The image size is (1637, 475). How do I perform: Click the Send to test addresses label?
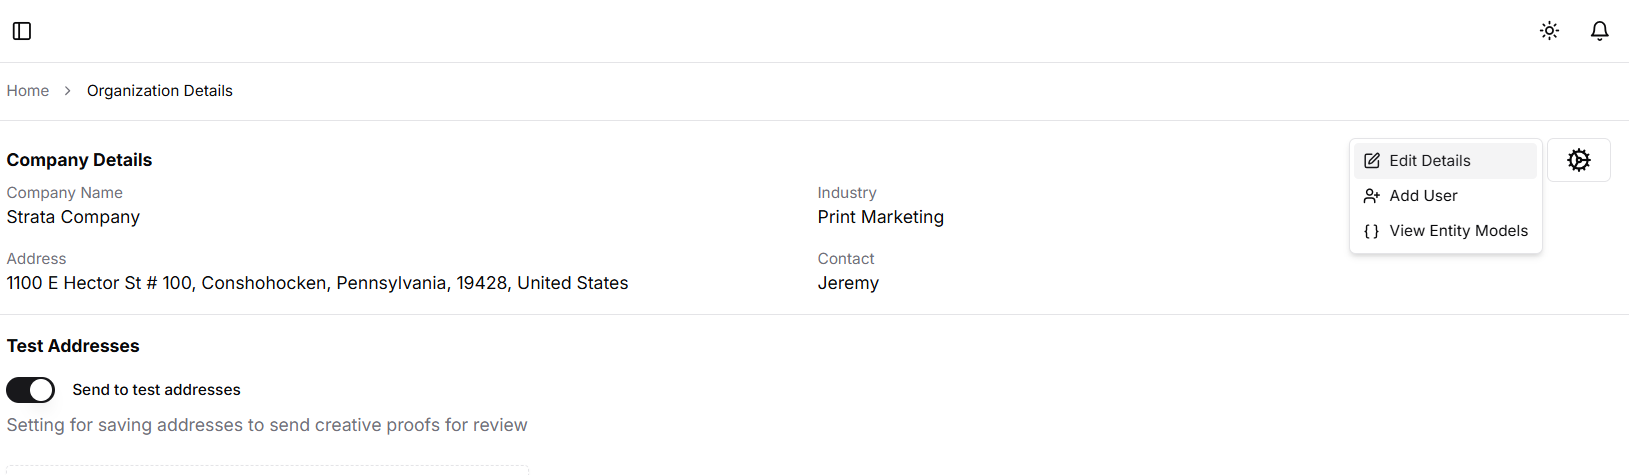156,390
